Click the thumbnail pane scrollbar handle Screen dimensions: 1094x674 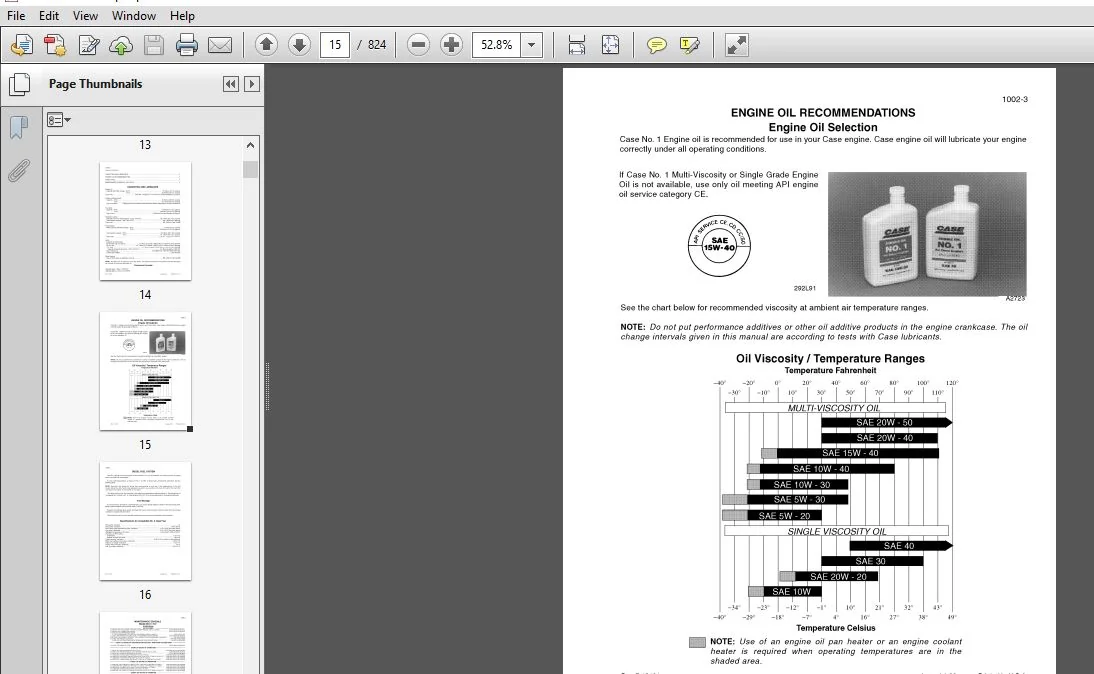[250, 170]
